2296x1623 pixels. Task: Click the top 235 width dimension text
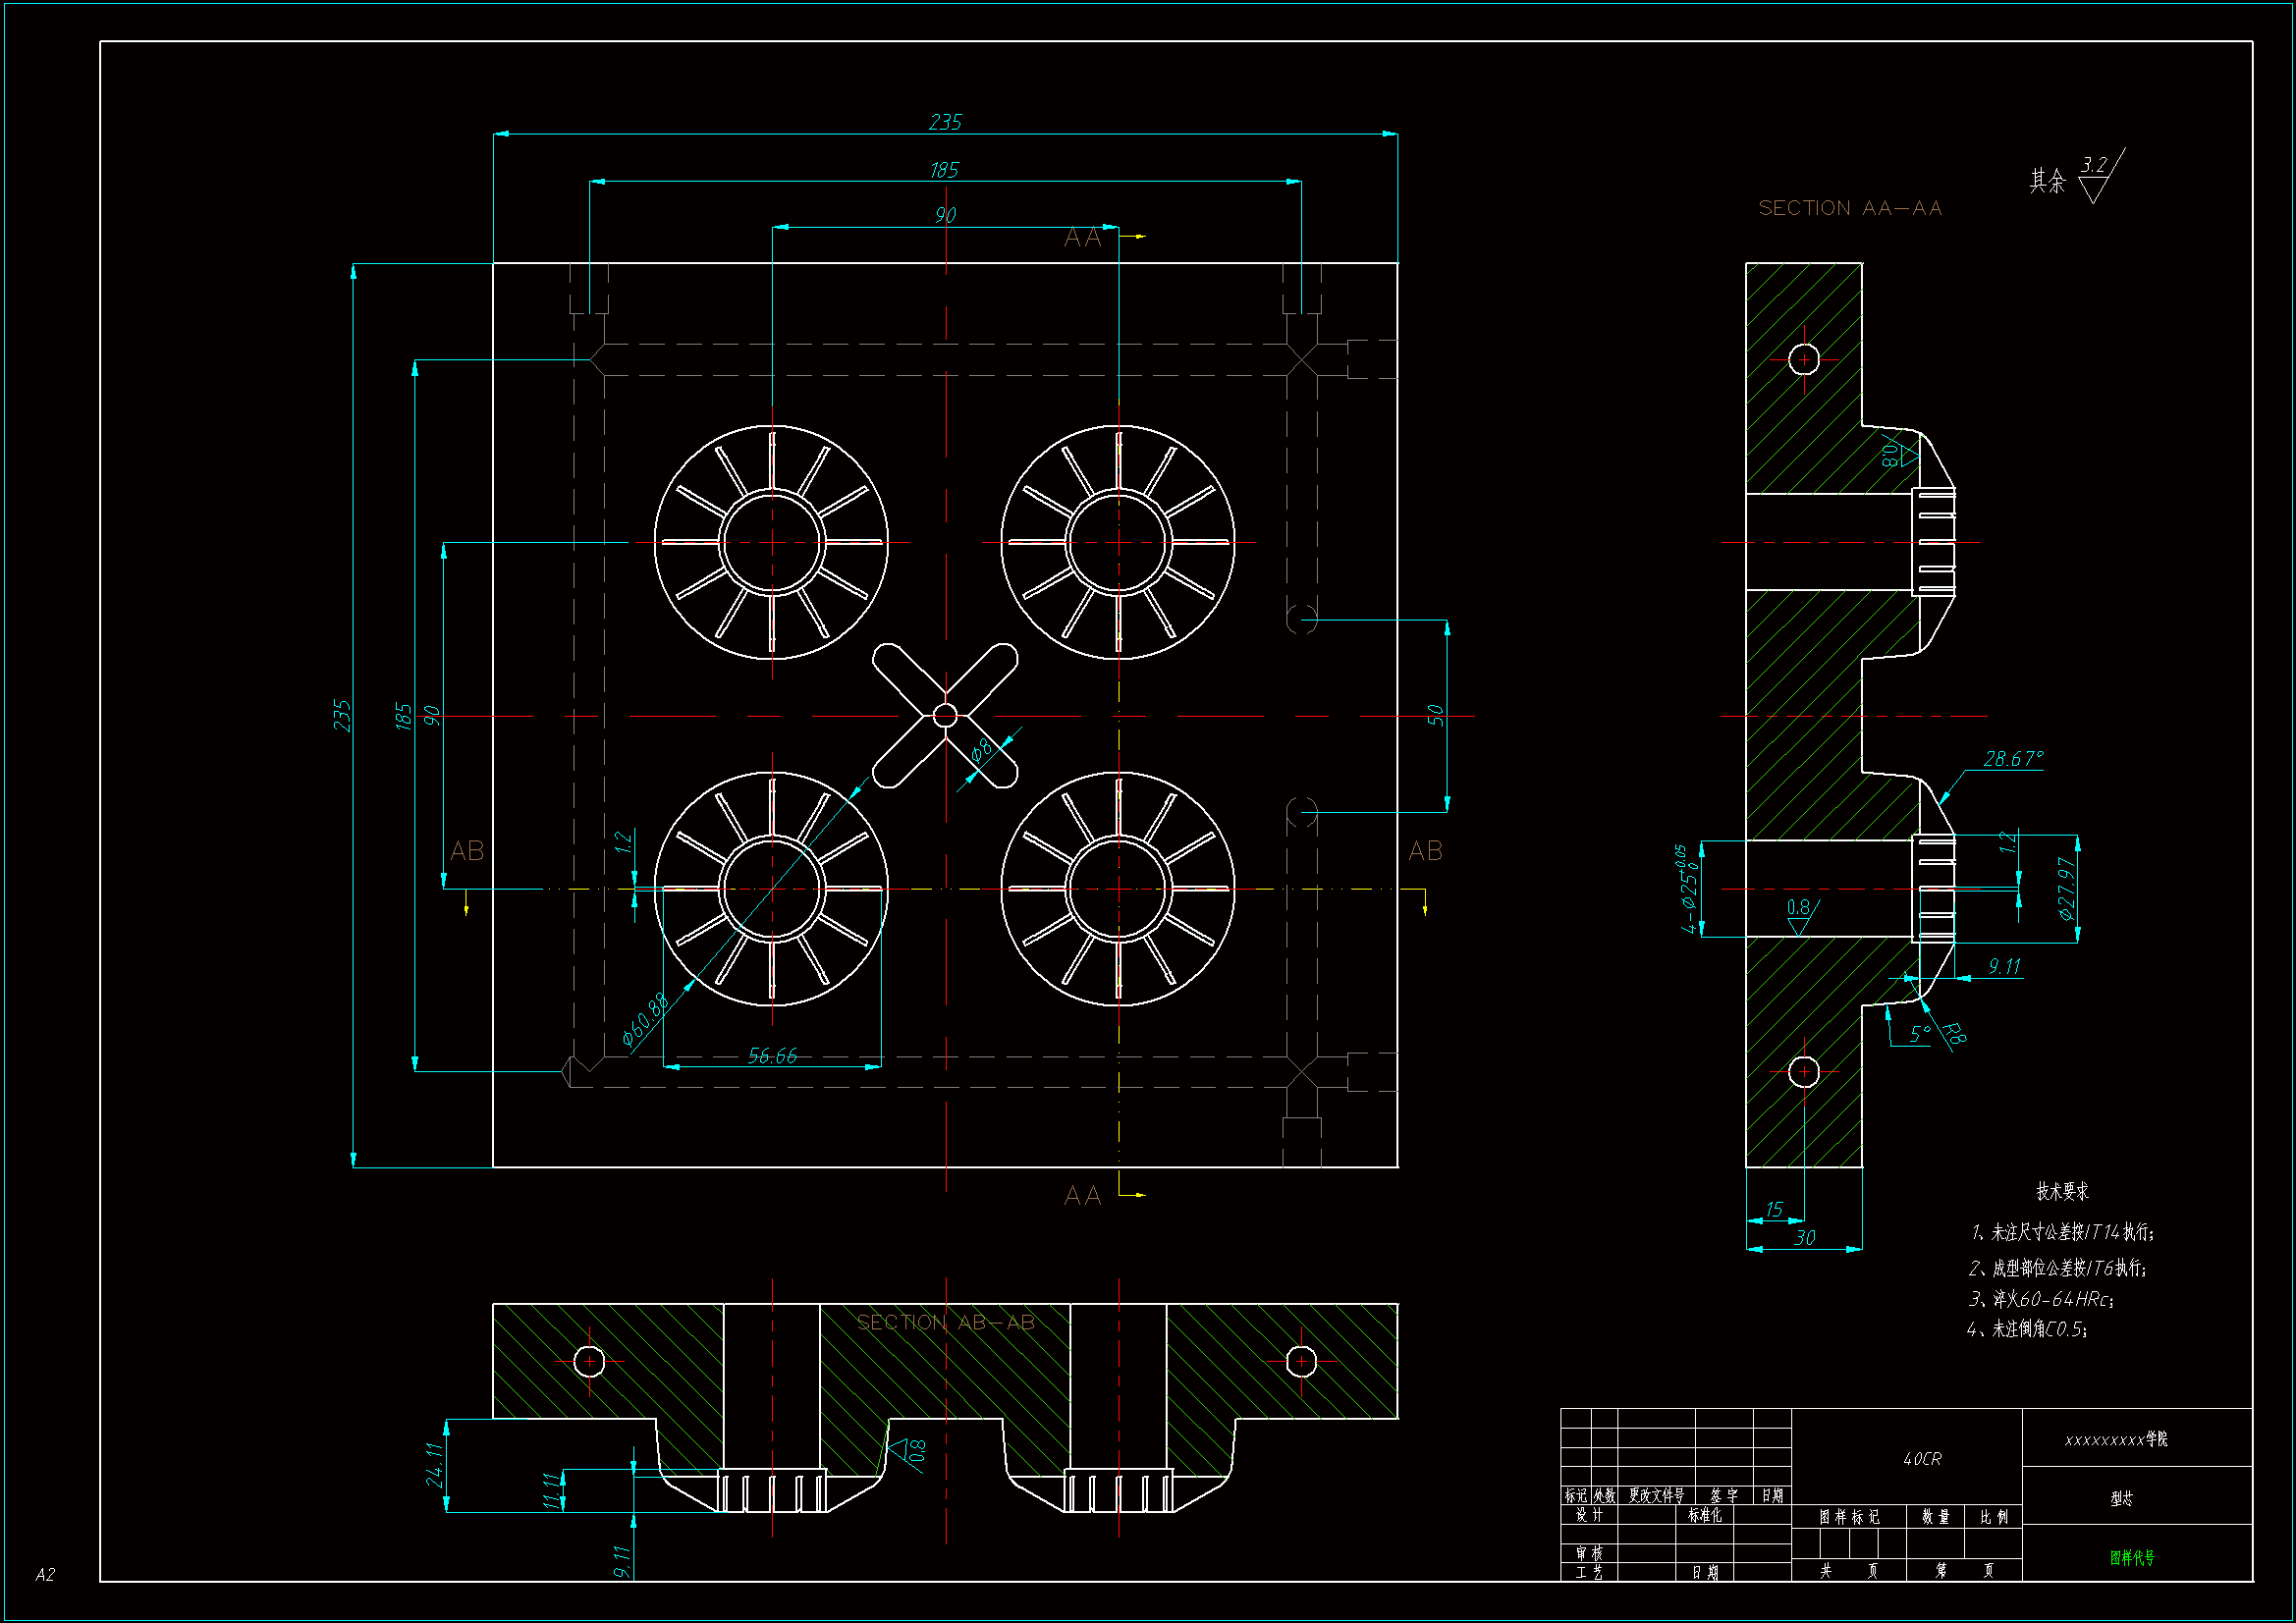click(944, 122)
